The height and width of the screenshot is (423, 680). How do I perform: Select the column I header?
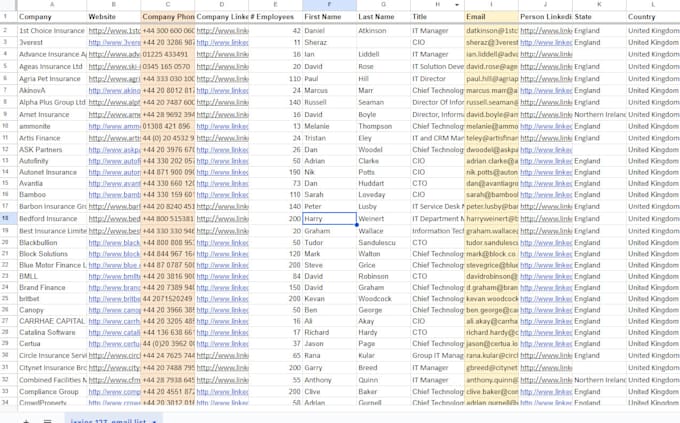click(491, 5)
